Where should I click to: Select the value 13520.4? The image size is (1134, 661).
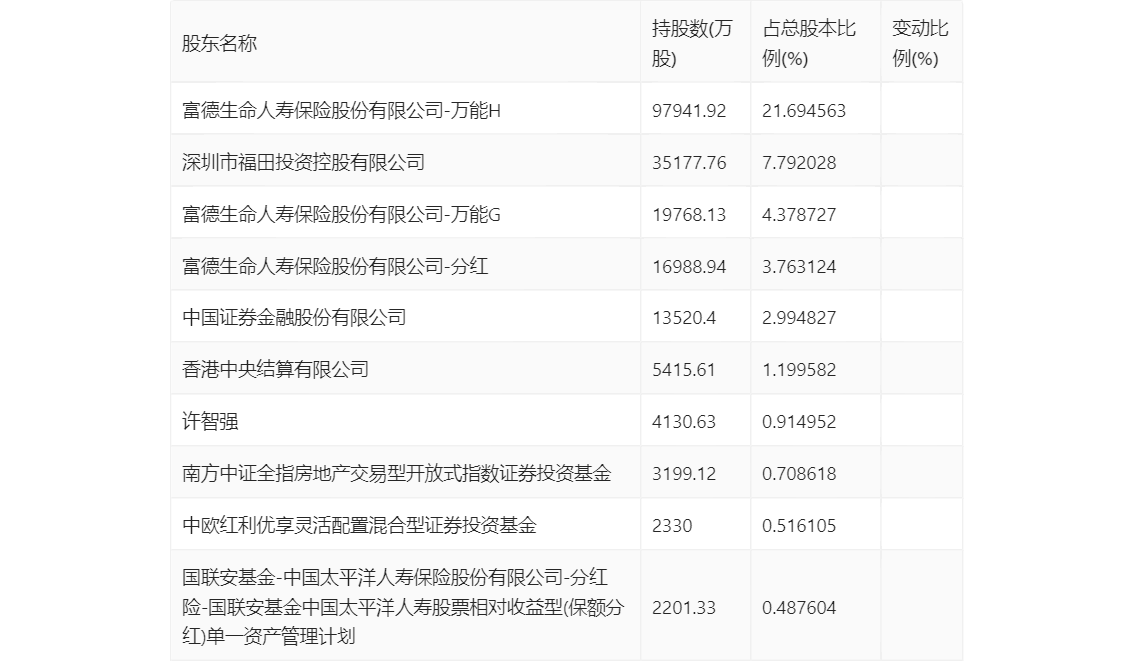683,317
